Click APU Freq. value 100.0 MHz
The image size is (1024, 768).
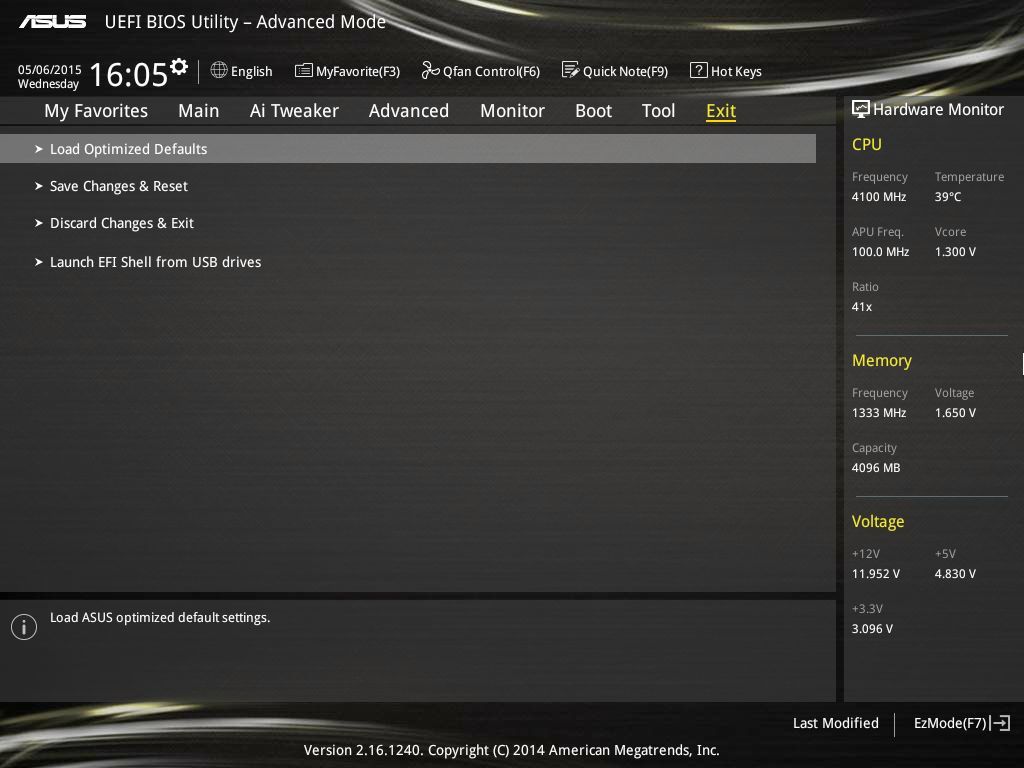coord(880,251)
